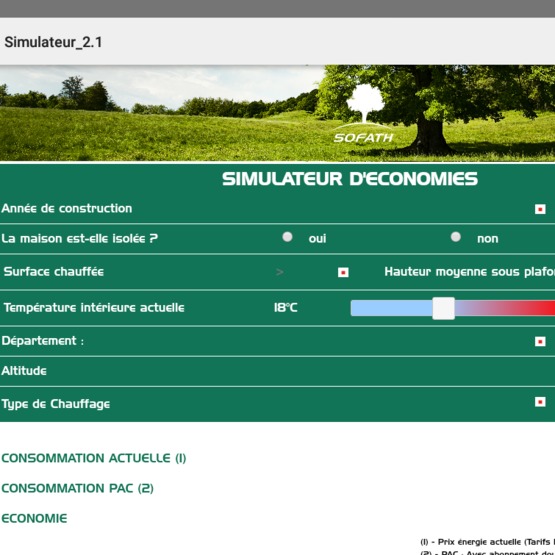Image resolution: width=555 pixels, height=555 pixels.
Task: Click the 'Type de Chauffage' label
Action: 56,404
